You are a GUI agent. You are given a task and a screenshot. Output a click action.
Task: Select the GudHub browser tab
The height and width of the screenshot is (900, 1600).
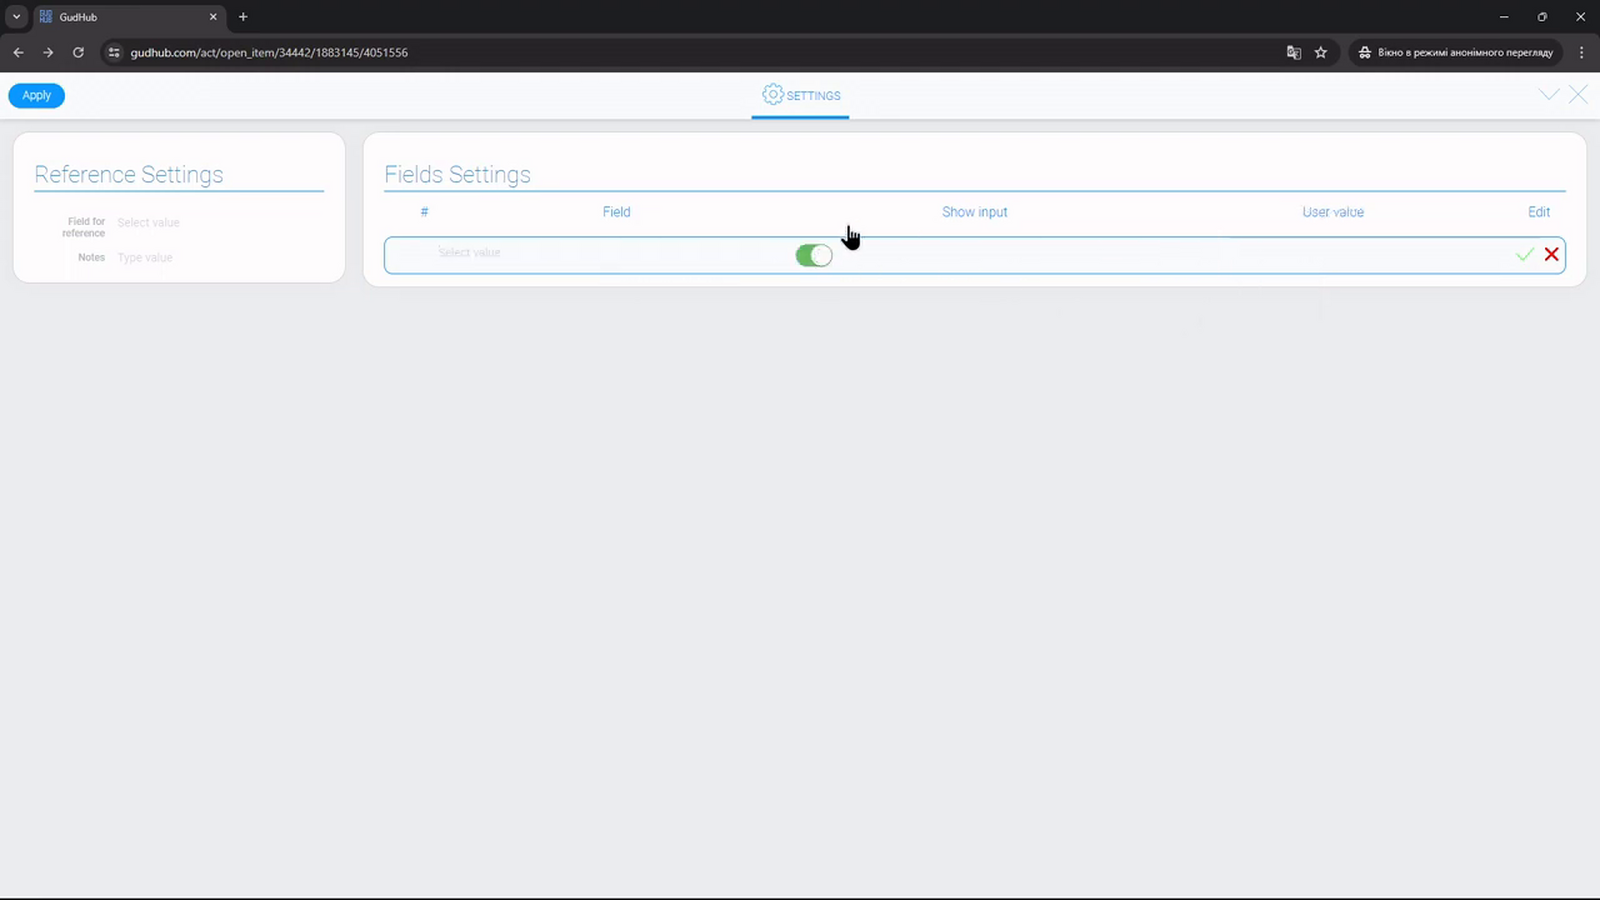[x=128, y=17]
